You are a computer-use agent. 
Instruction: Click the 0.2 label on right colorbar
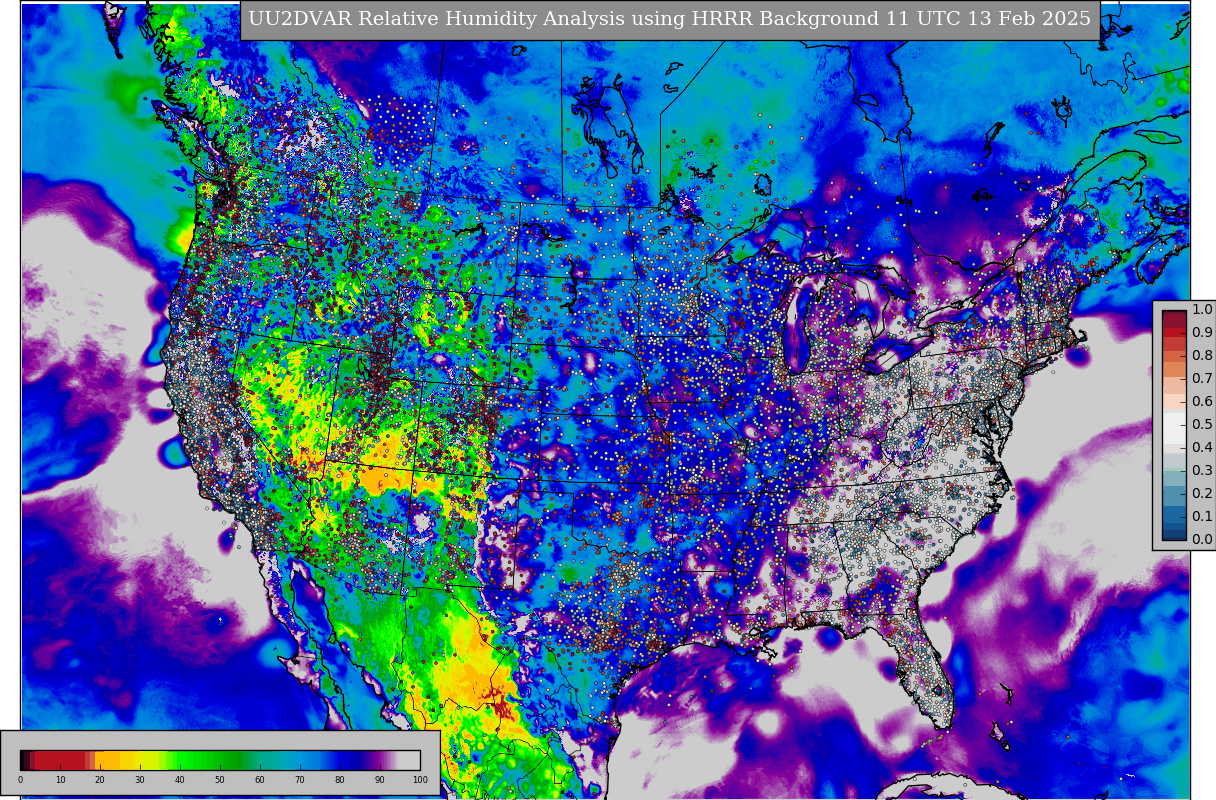click(1202, 493)
